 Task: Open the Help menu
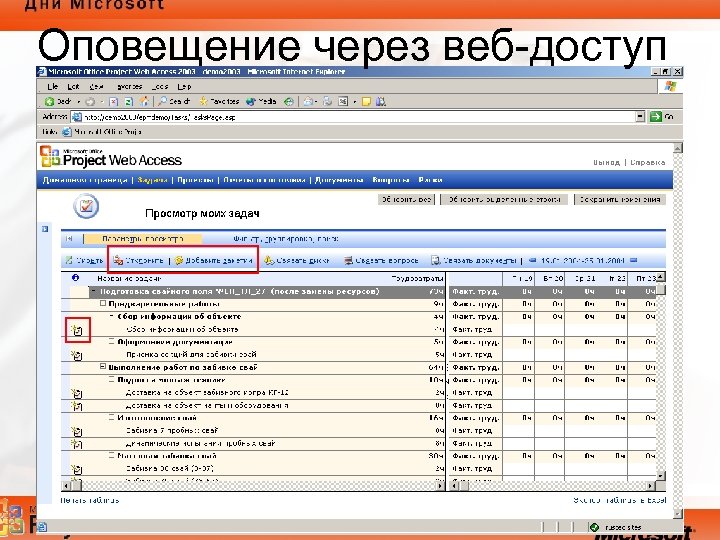tap(184, 86)
